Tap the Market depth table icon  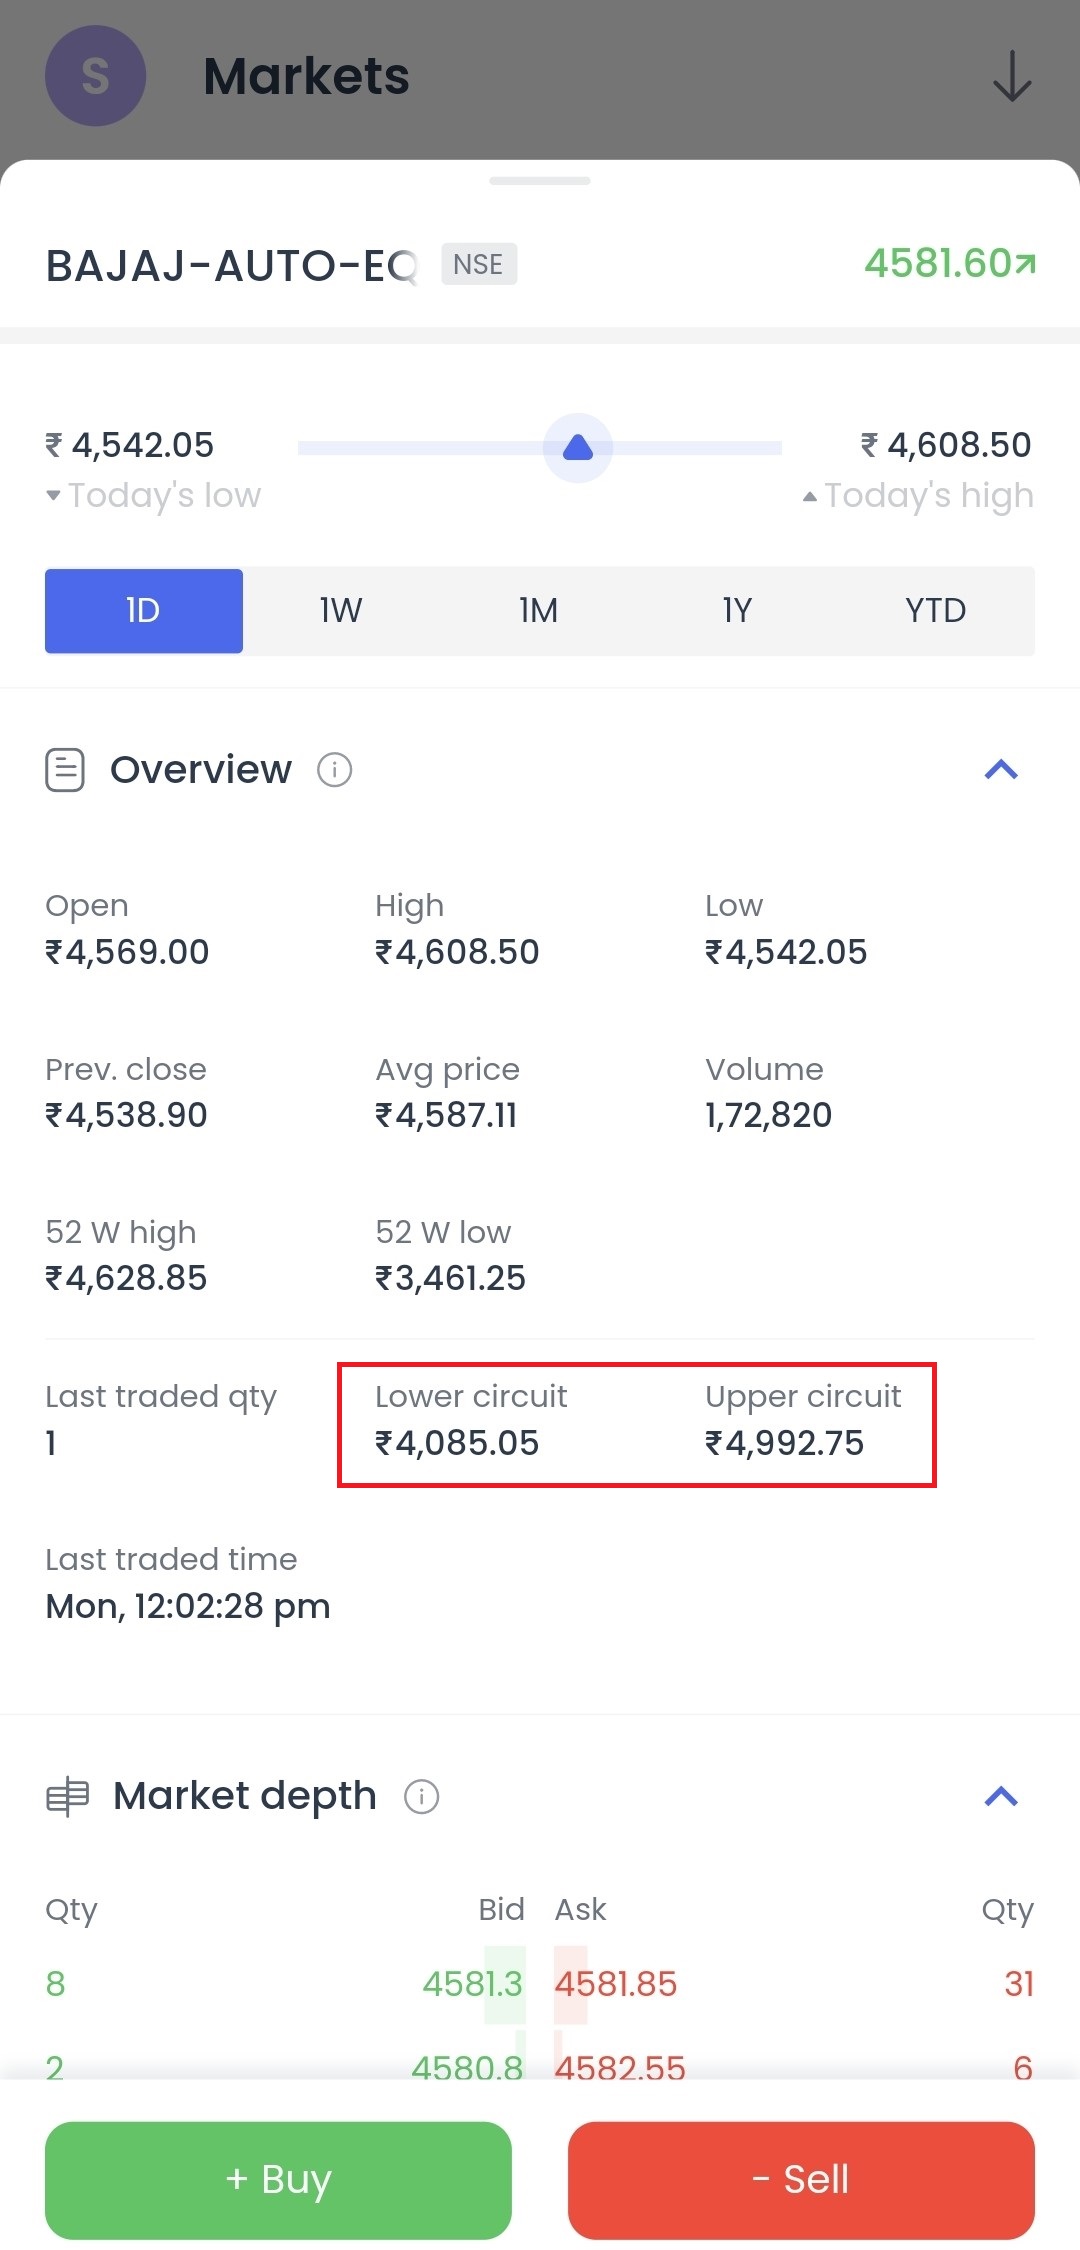pyautogui.click(x=67, y=1797)
